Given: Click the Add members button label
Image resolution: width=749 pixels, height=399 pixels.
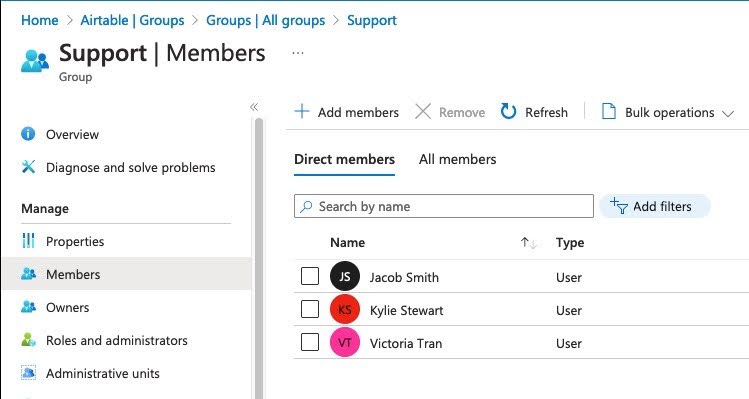Looking at the screenshot, I should (x=358, y=112).
